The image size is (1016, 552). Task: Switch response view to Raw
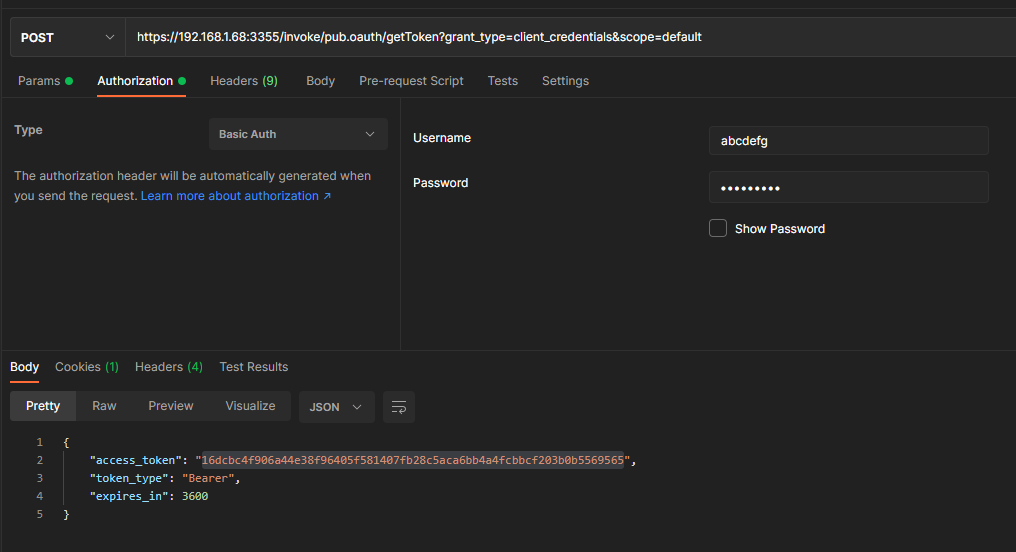point(104,406)
